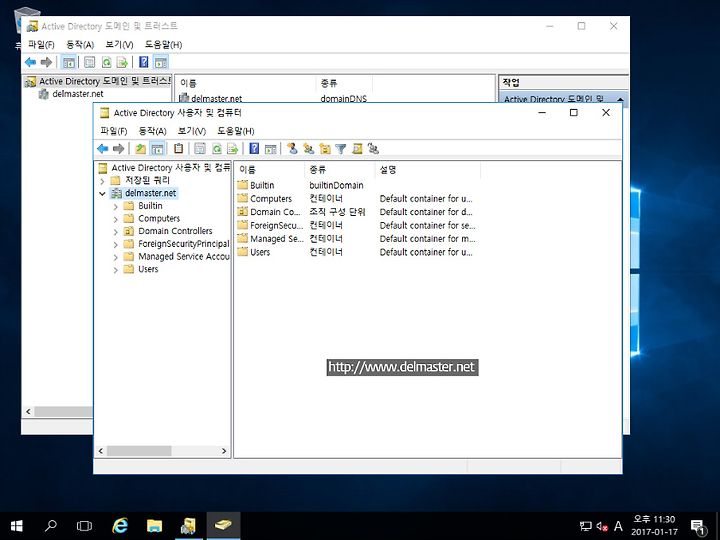Expand the Managed Service Accounts tree node
This screenshot has height=540, width=720.
point(116,257)
